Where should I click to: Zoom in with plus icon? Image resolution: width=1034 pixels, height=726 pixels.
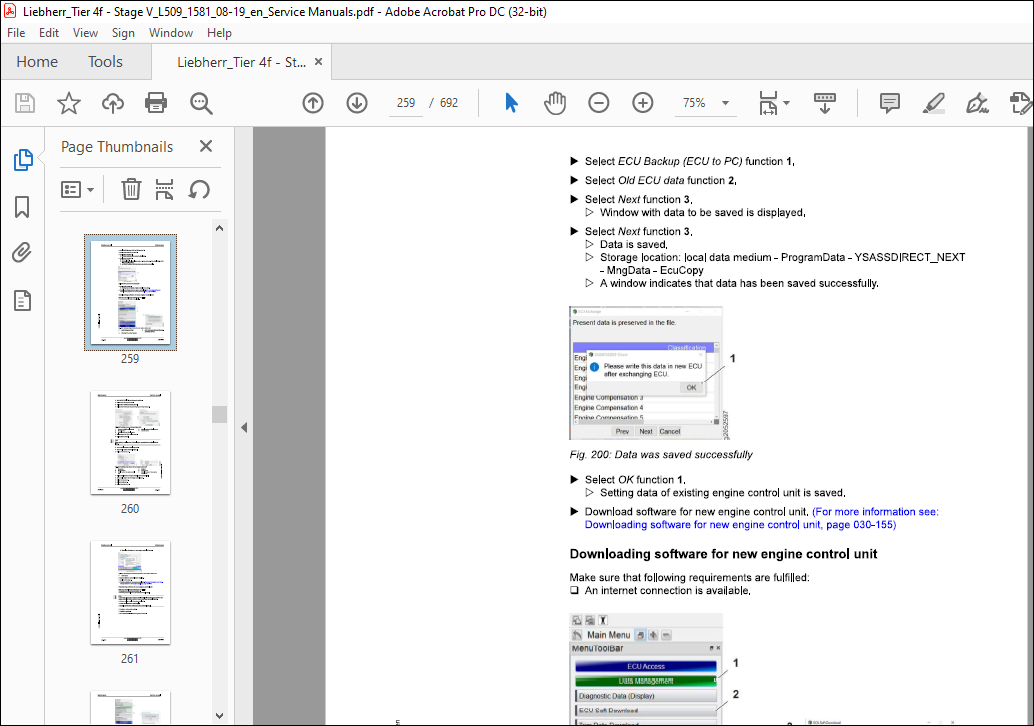(x=643, y=103)
